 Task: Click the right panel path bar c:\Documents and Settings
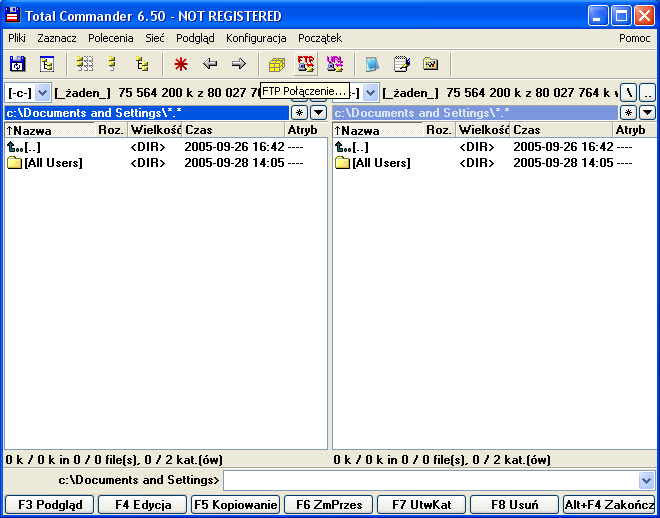[475, 113]
